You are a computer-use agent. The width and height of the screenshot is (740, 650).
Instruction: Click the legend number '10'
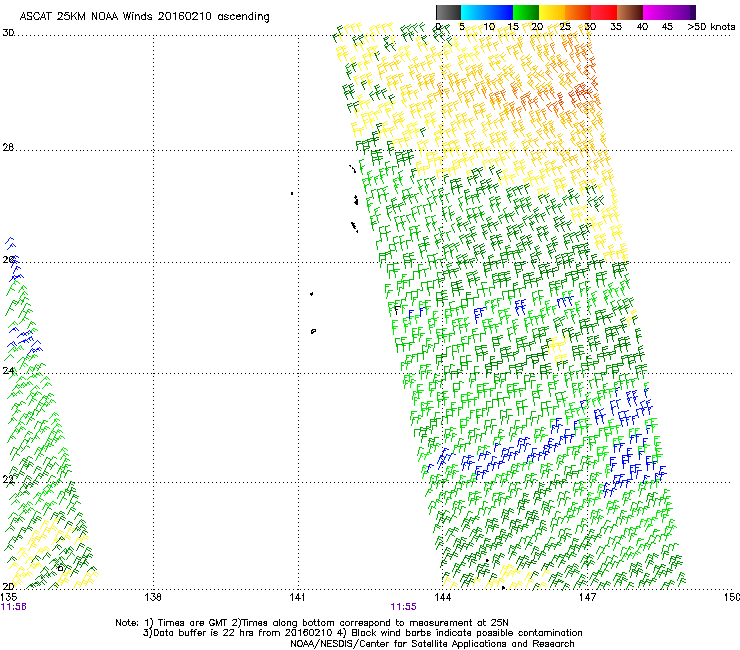489,27
